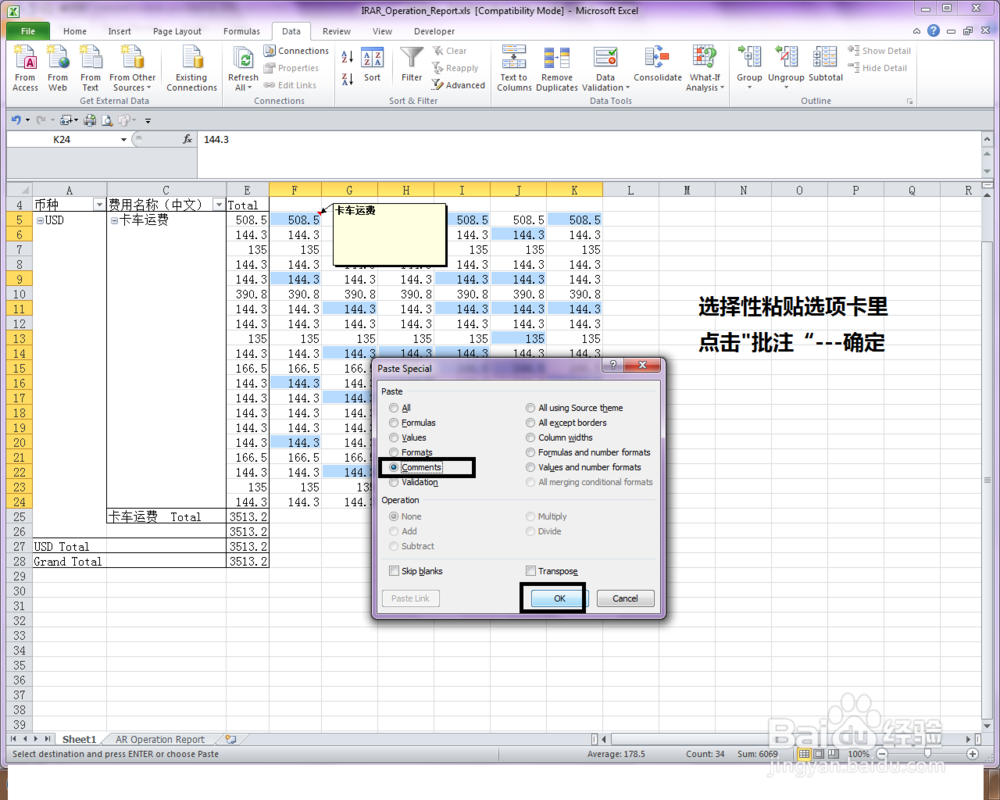Click Paste Special help button
The width and height of the screenshot is (1000, 800).
point(613,365)
